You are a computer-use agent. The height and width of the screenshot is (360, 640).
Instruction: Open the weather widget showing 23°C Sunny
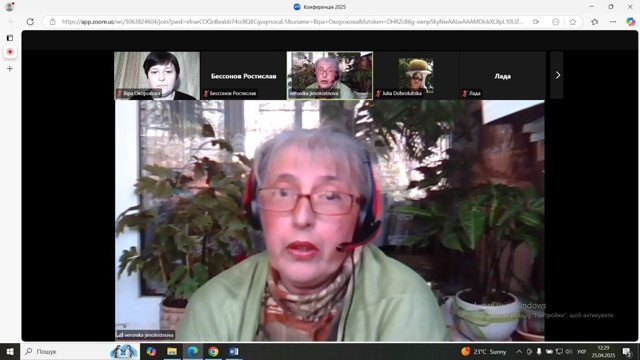pos(484,351)
